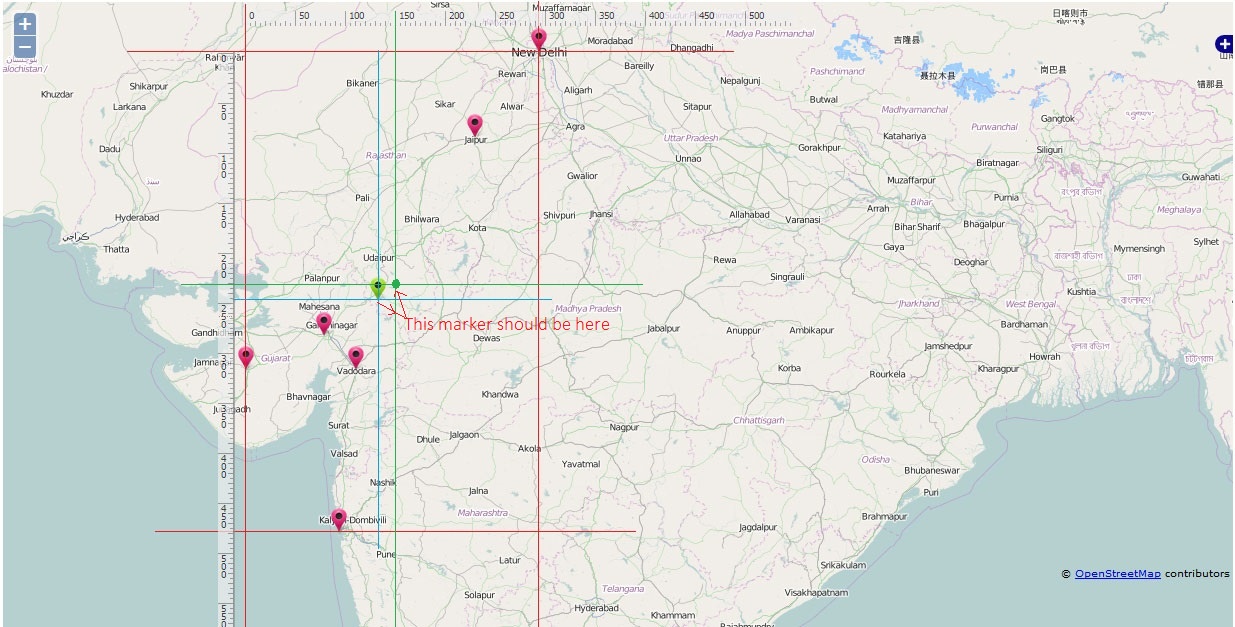Click the Bikaner city label
Image resolution: width=1235 pixels, height=627 pixels.
(362, 83)
